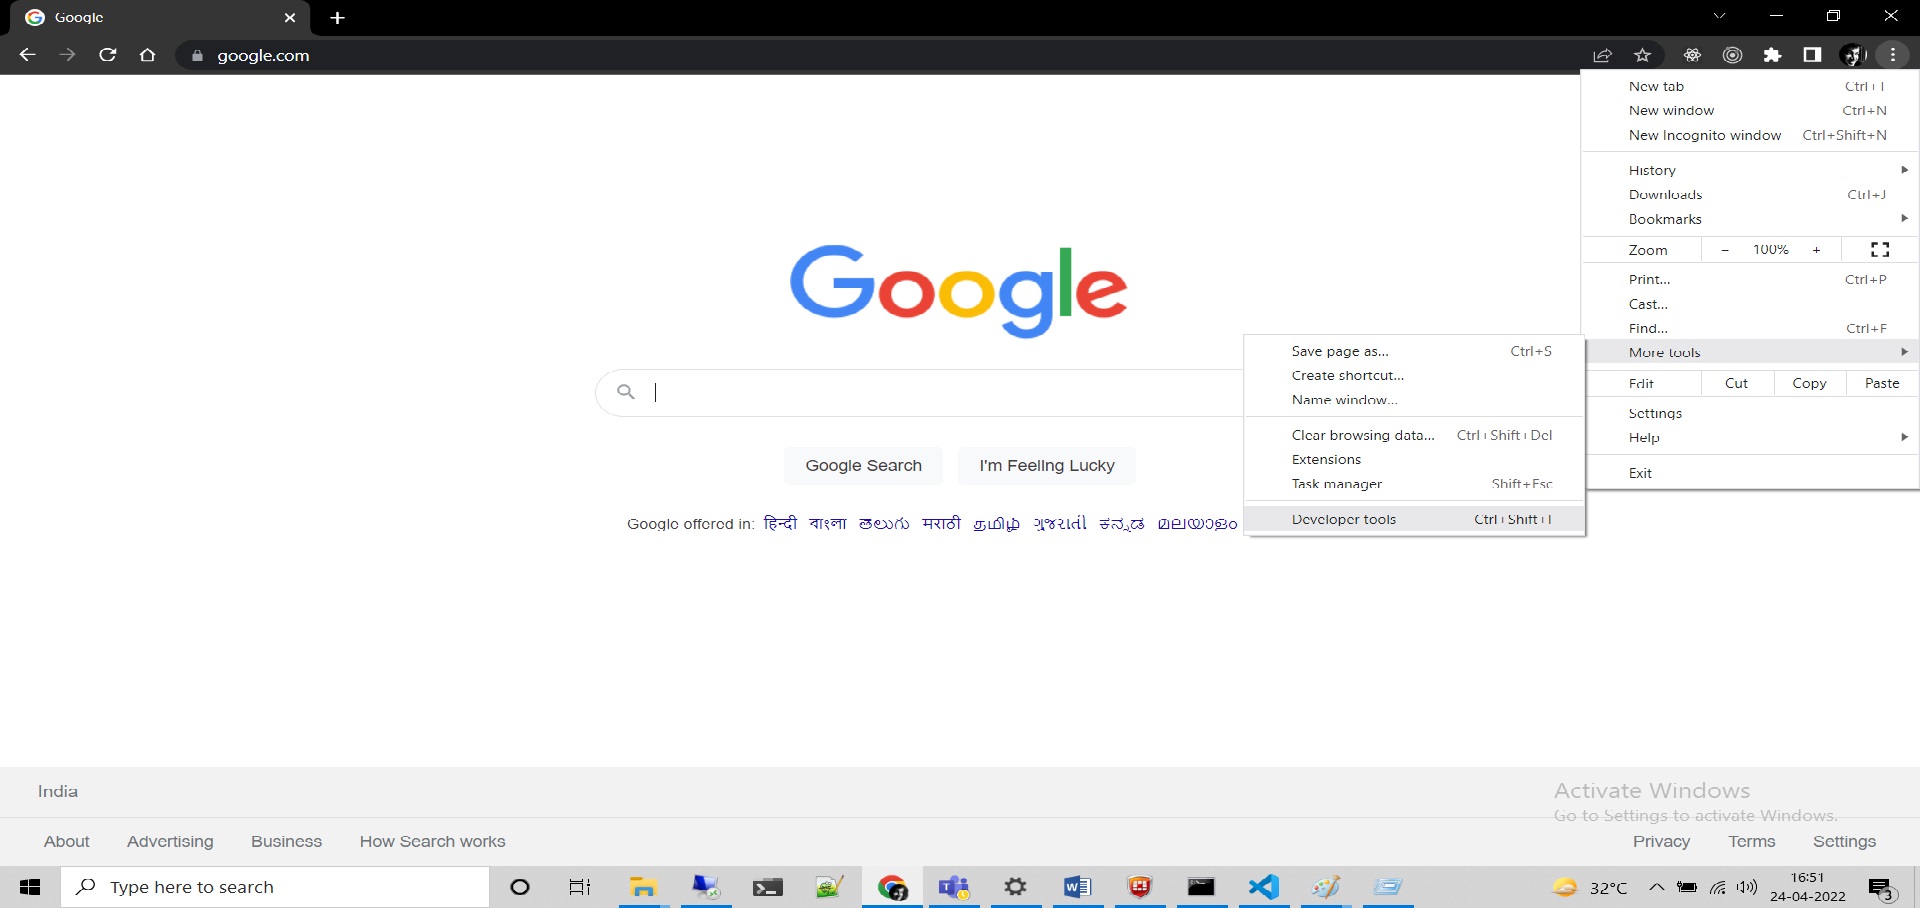Expand the More tools submenu
This screenshot has width=1920, height=908.
(1751, 352)
